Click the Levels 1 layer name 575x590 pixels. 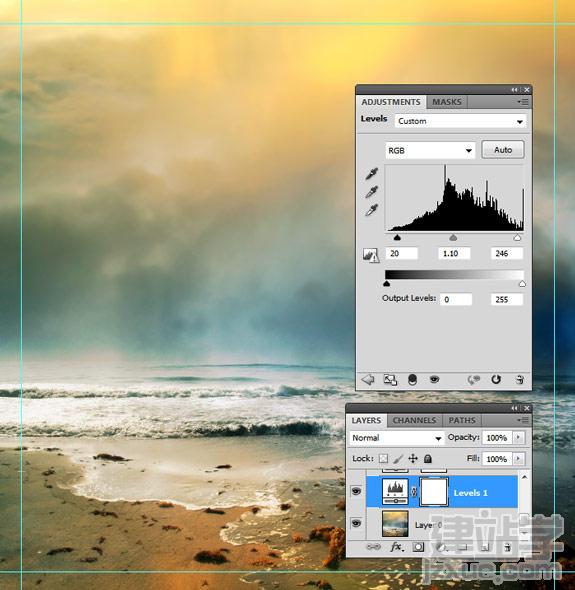pyautogui.click(x=470, y=493)
